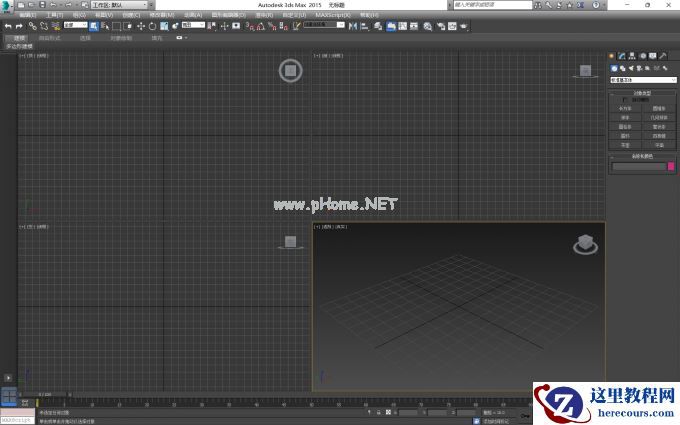Activate the Select and Rotate tool
680x425 pixels.
click(x=152, y=26)
